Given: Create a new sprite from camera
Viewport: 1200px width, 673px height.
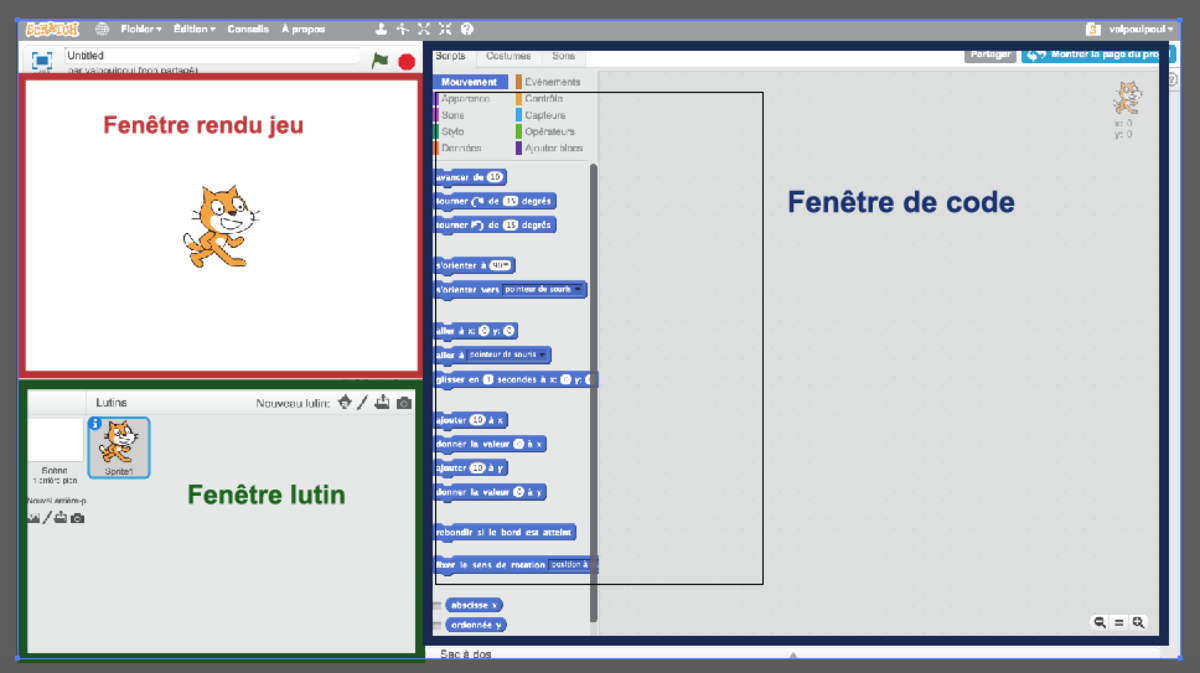Looking at the screenshot, I should 404,402.
